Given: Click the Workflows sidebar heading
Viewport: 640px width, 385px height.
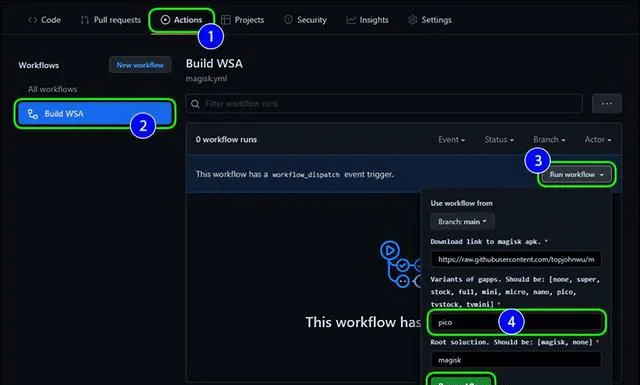Looking at the screenshot, I should 38,65.
